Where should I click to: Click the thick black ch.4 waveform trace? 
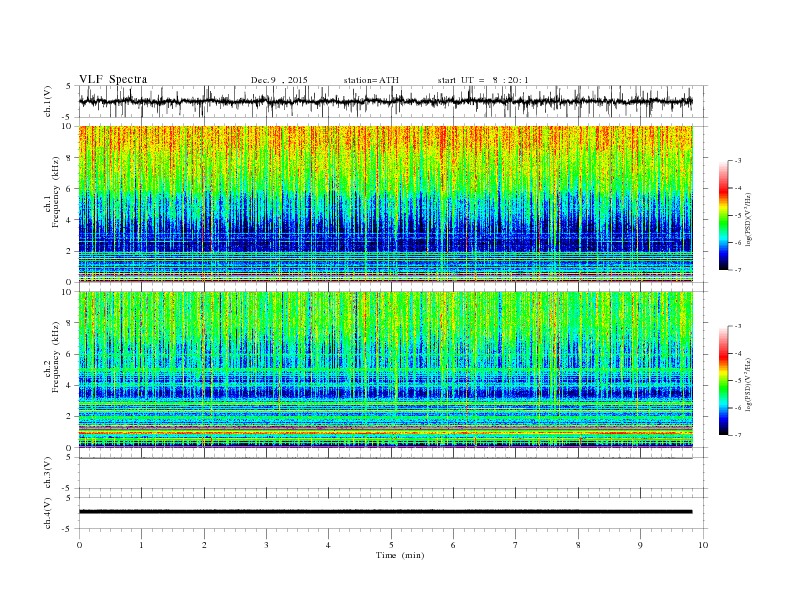[x=386, y=512]
